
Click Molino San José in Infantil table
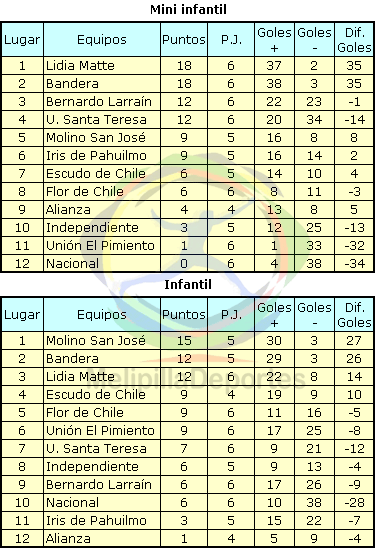[96, 341]
